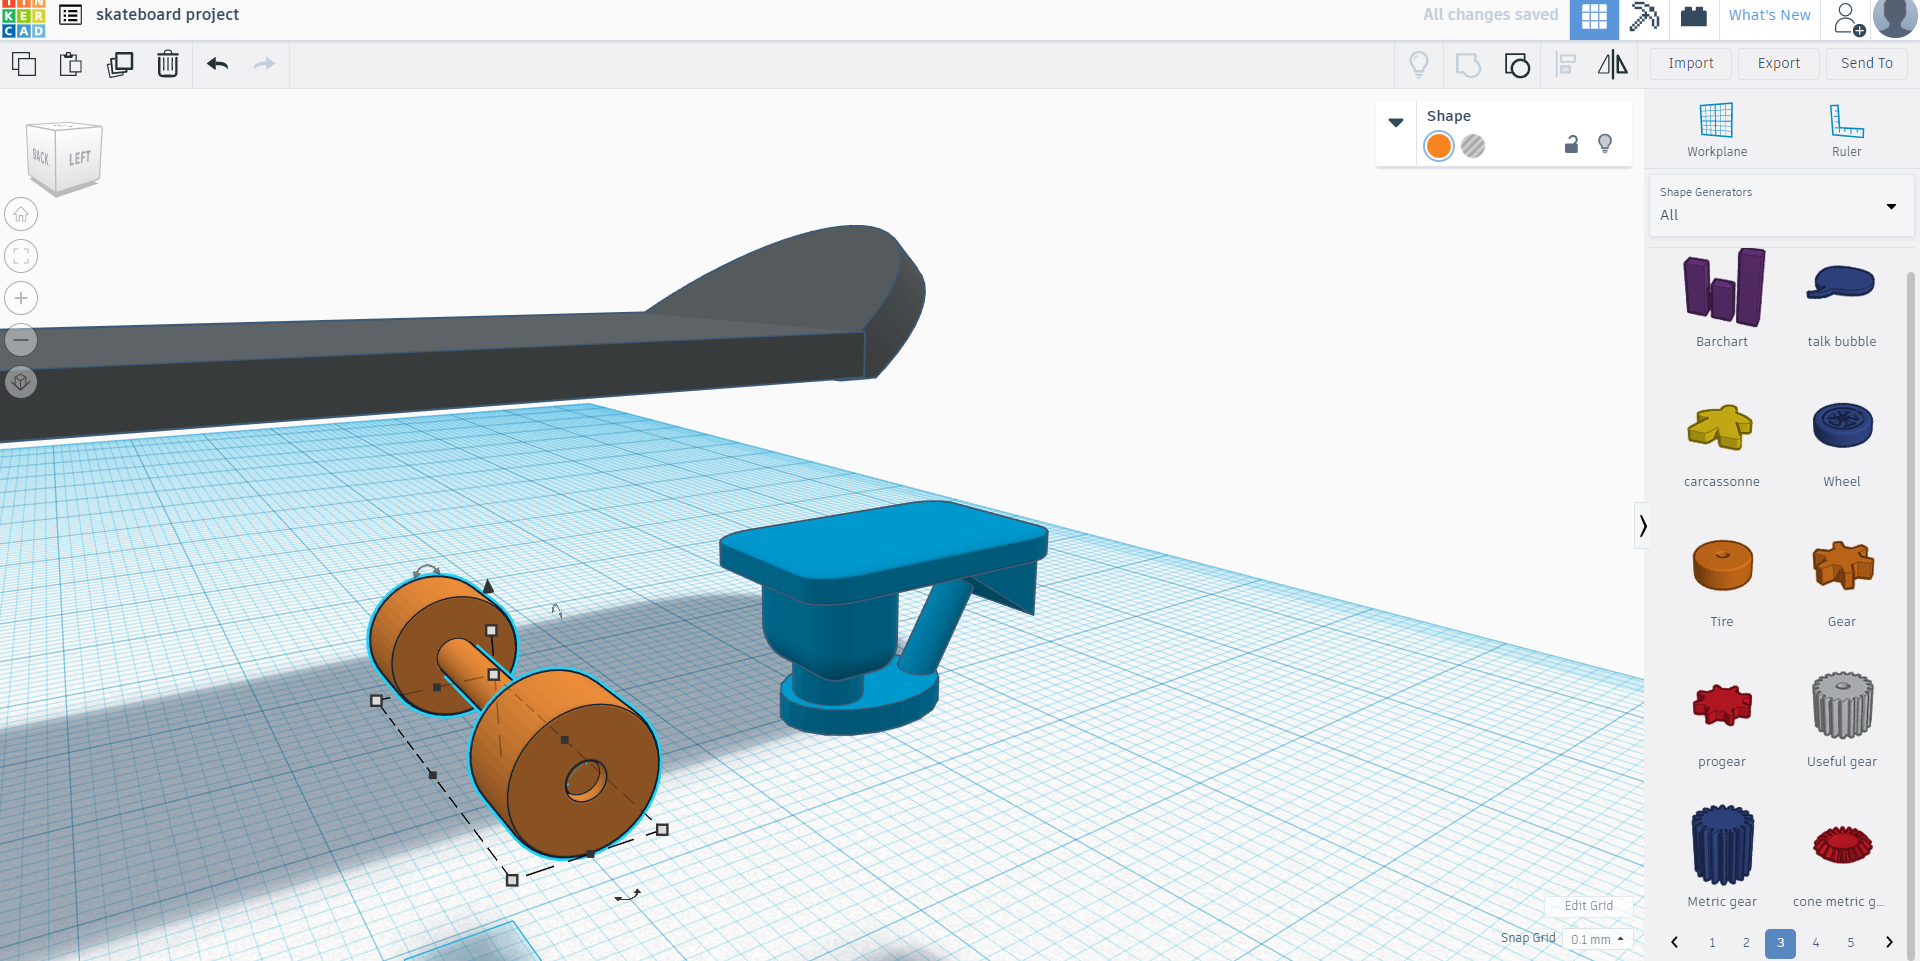Click the Align tool icon
The width and height of the screenshot is (1920, 961).
pyautogui.click(x=1565, y=64)
